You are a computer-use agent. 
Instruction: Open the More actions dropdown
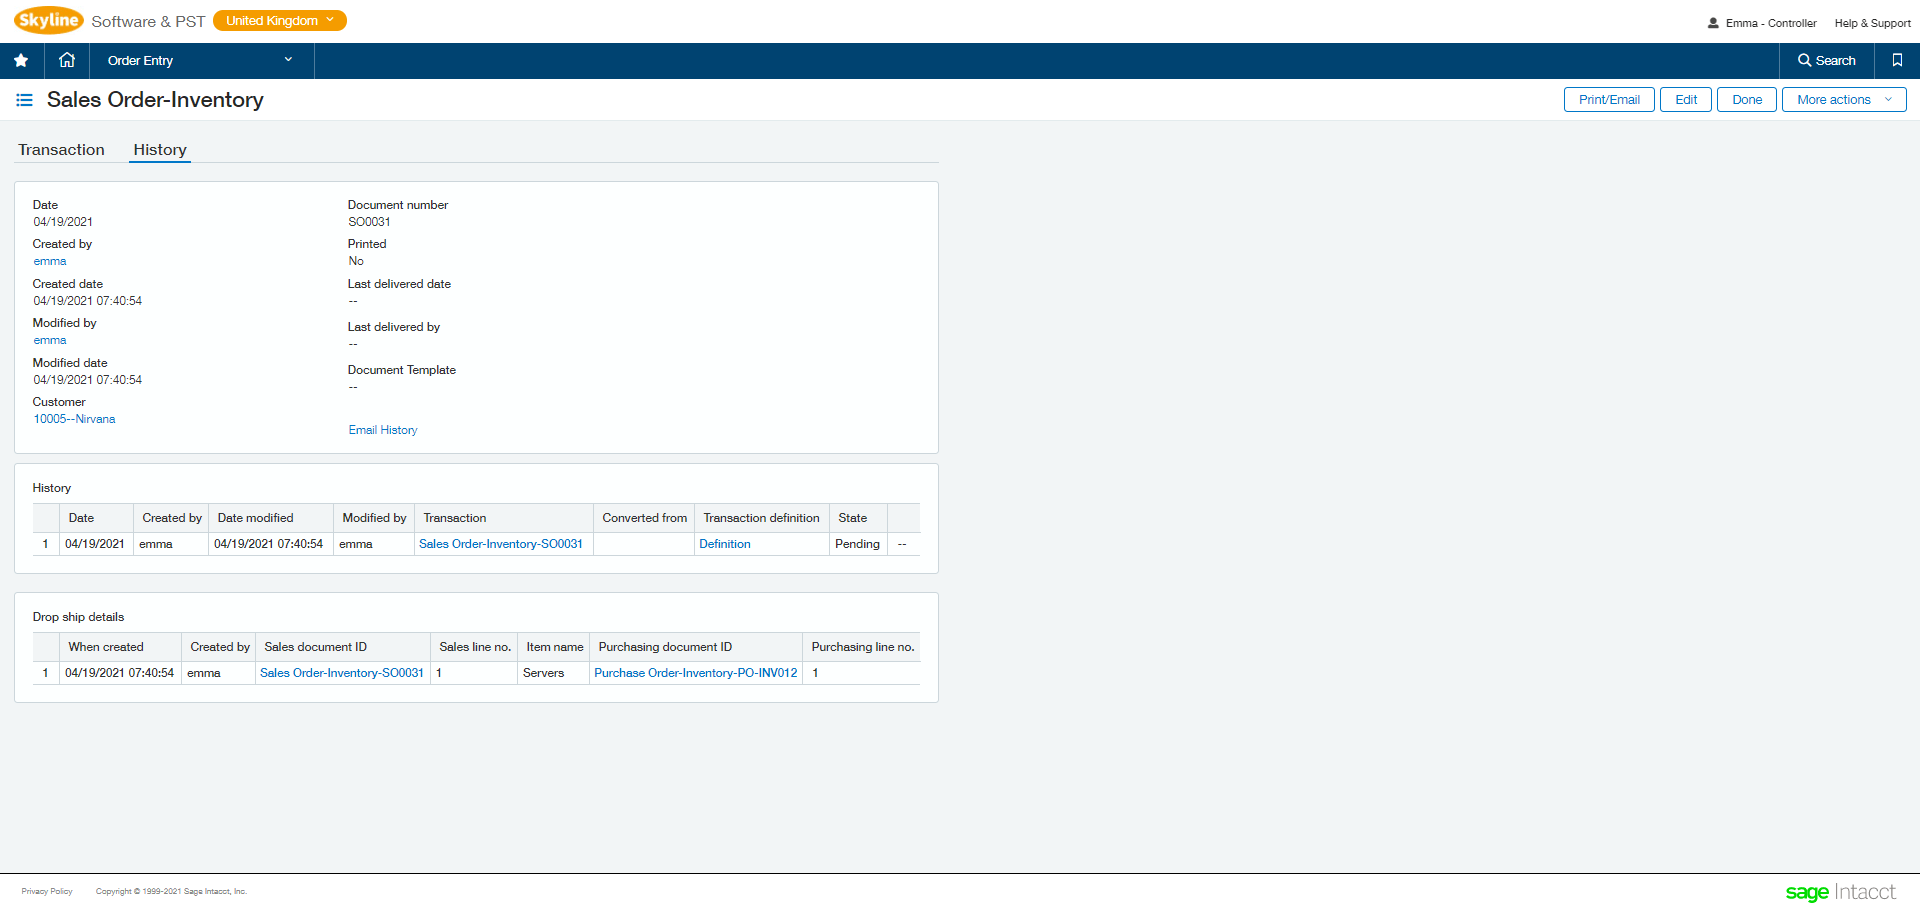pyautogui.click(x=1843, y=99)
